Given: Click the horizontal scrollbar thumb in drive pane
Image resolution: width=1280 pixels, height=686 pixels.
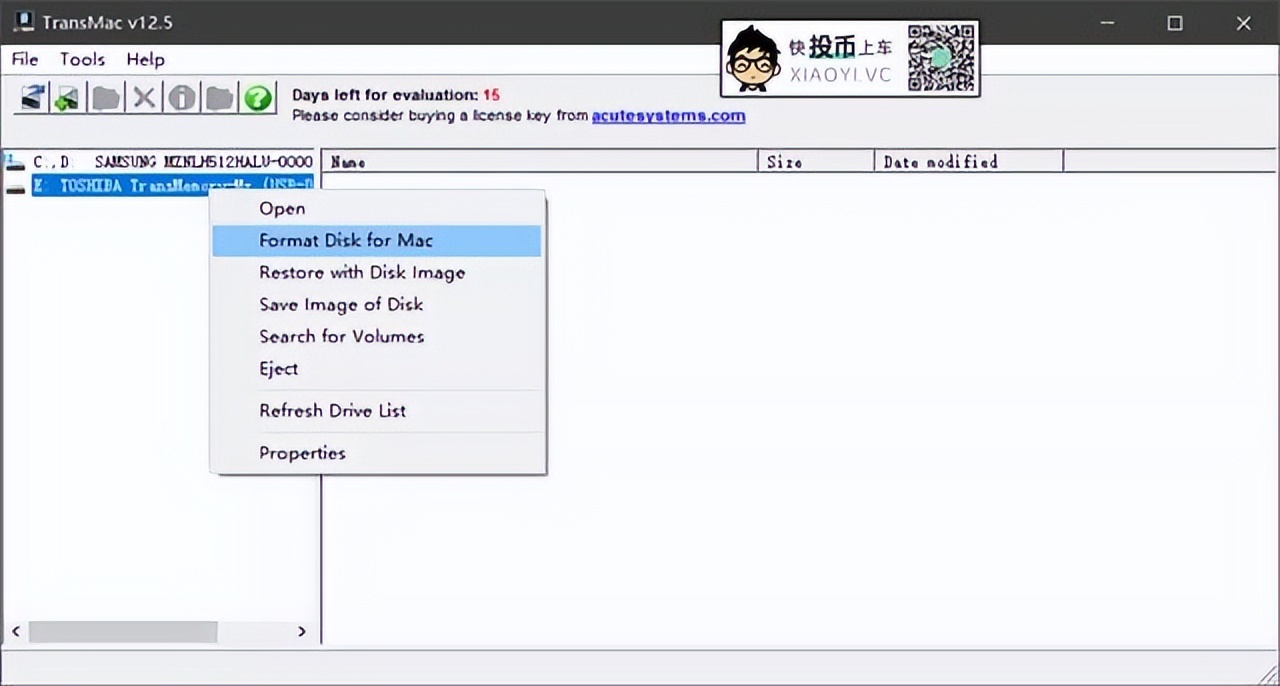Looking at the screenshot, I should point(122,632).
